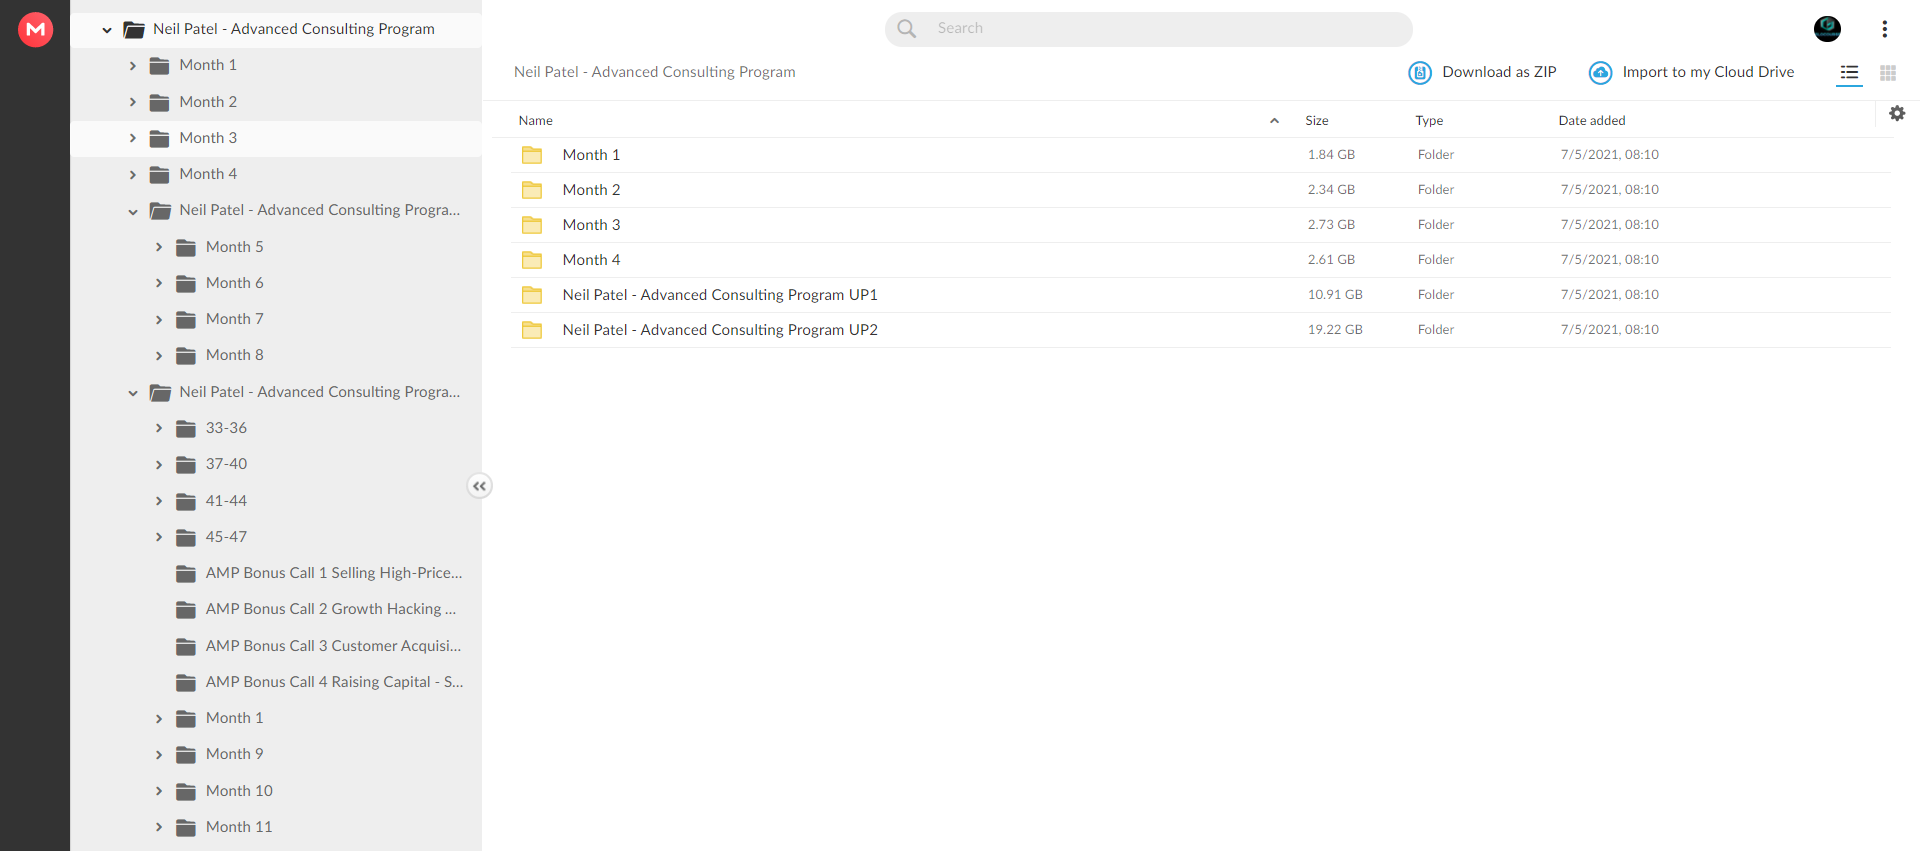Open the three-dot more options menu

[1884, 29]
